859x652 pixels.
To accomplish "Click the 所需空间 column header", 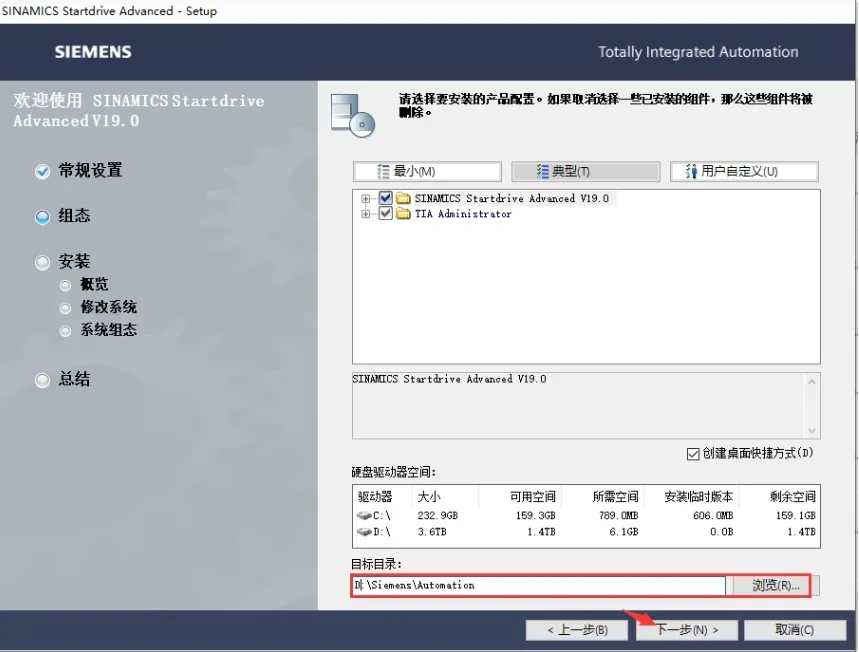I will pos(615,497).
